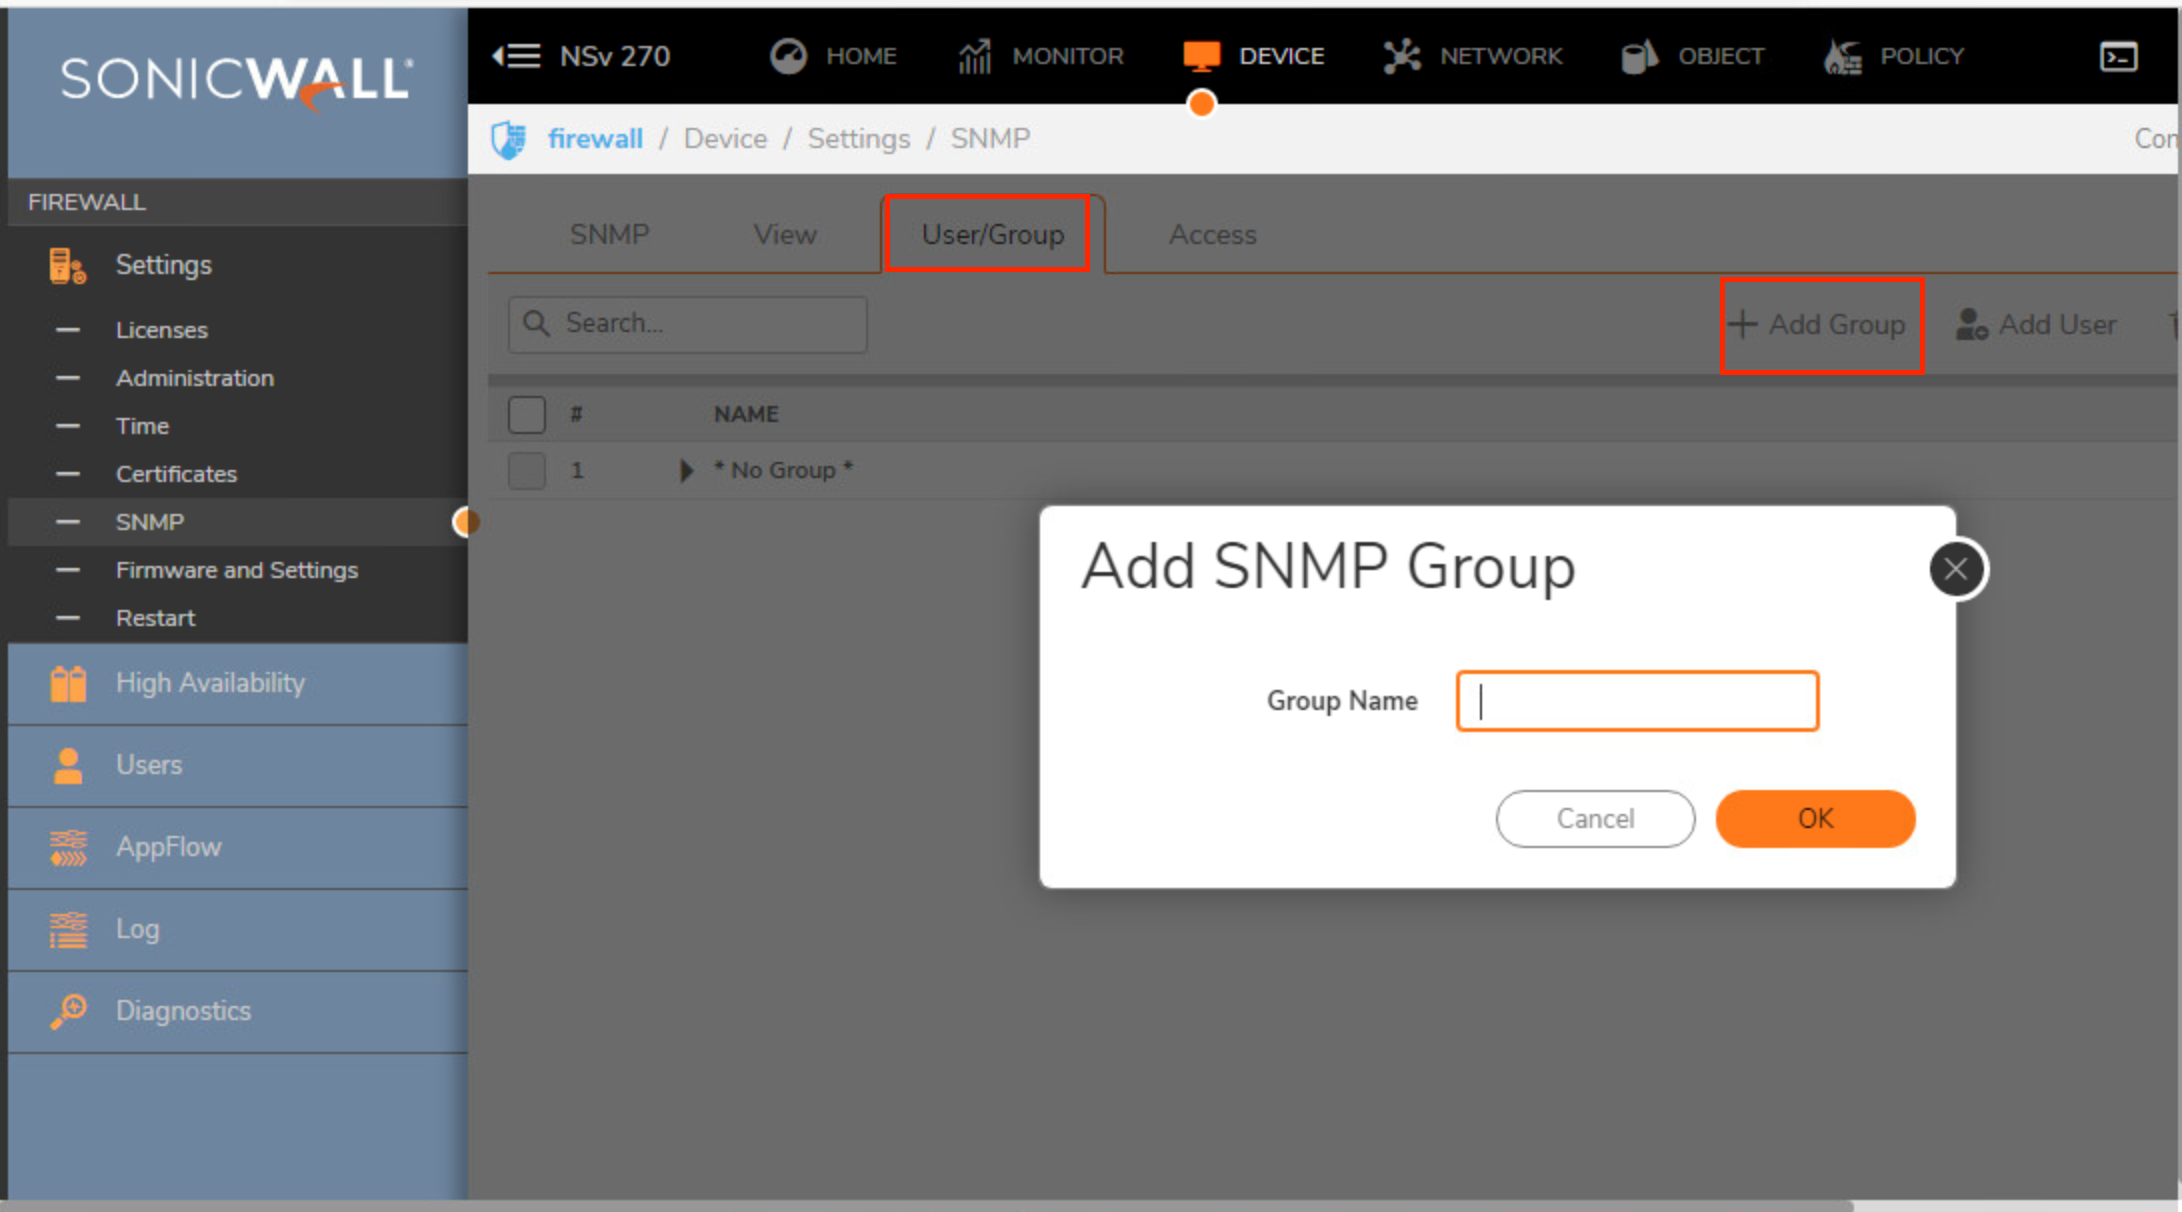2182x1212 pixels.
Task: Click the HOME gauge icon
Action: [788, 56]
